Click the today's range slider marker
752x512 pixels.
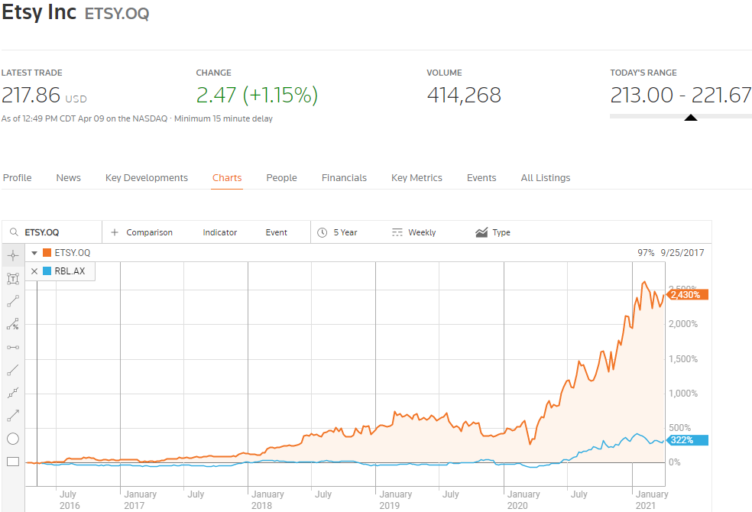691,117
